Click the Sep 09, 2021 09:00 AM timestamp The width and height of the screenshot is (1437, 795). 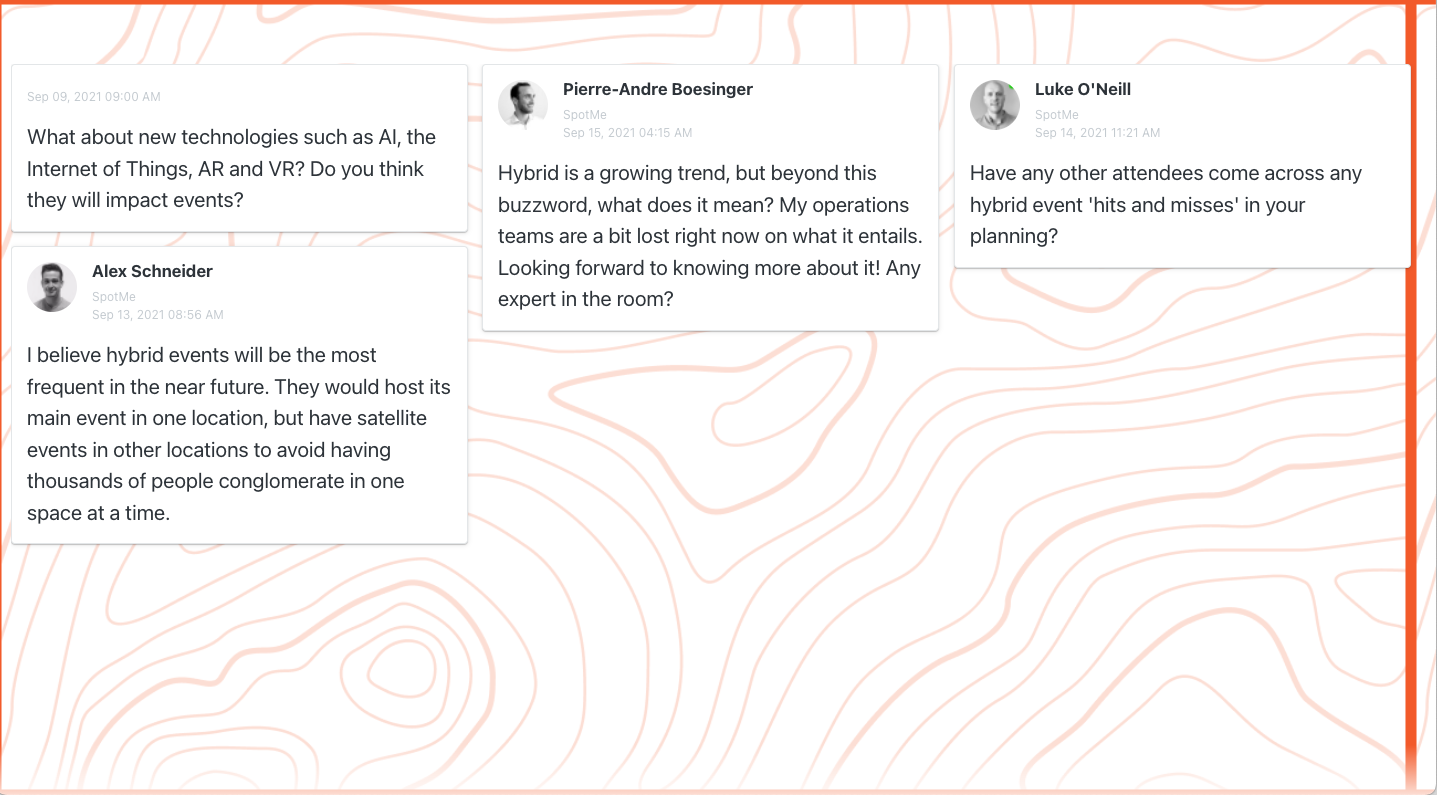pyautogui.click(x=94, y=97)
